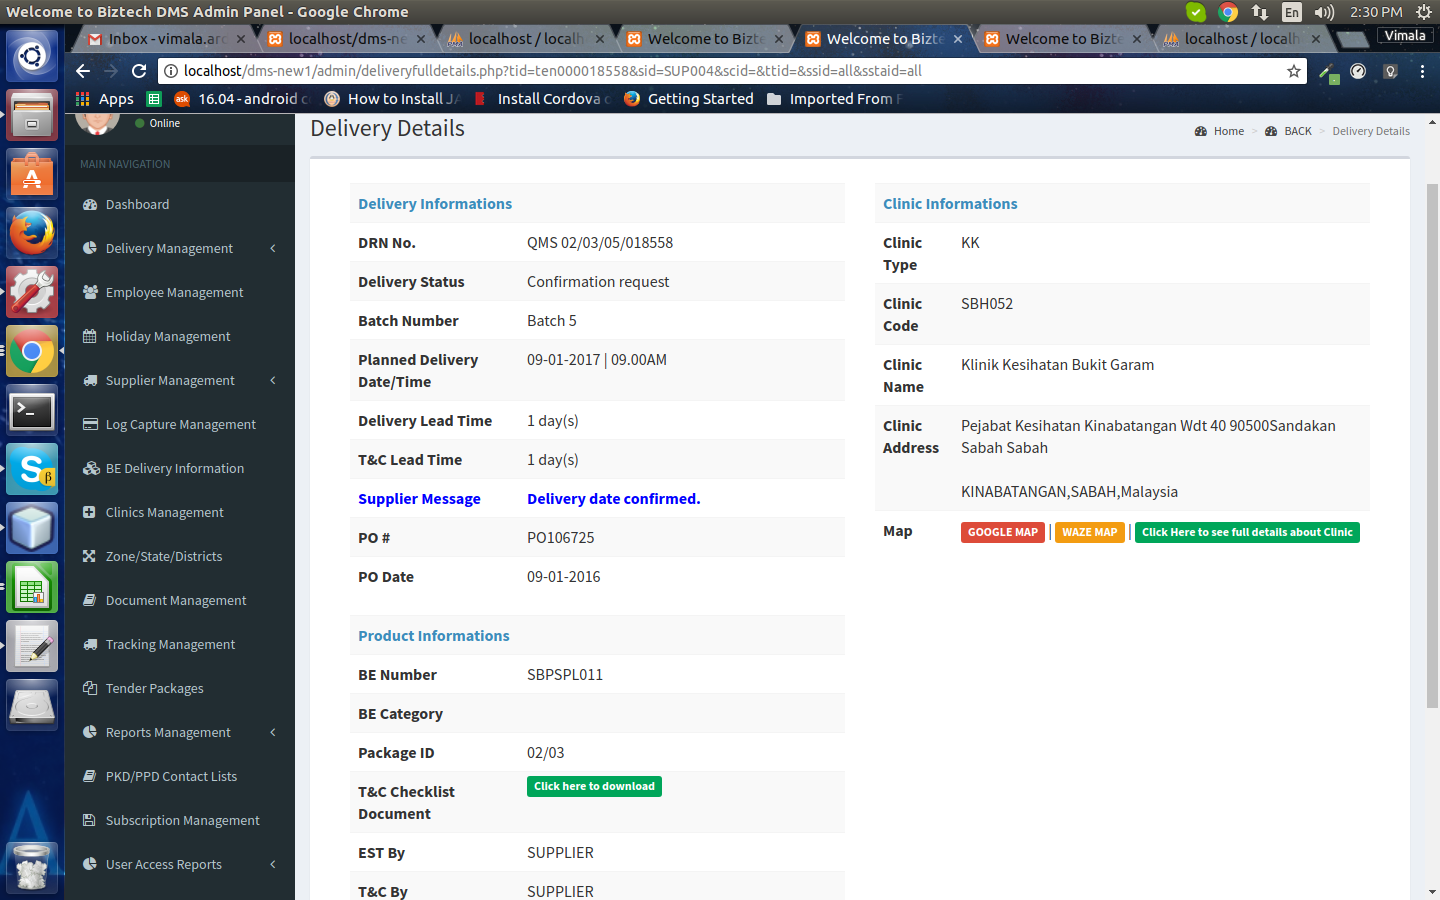Select DRN value 'QMS 02/03/05/018558'
This screenshot has width=1440, height=900.
(600, 243)
